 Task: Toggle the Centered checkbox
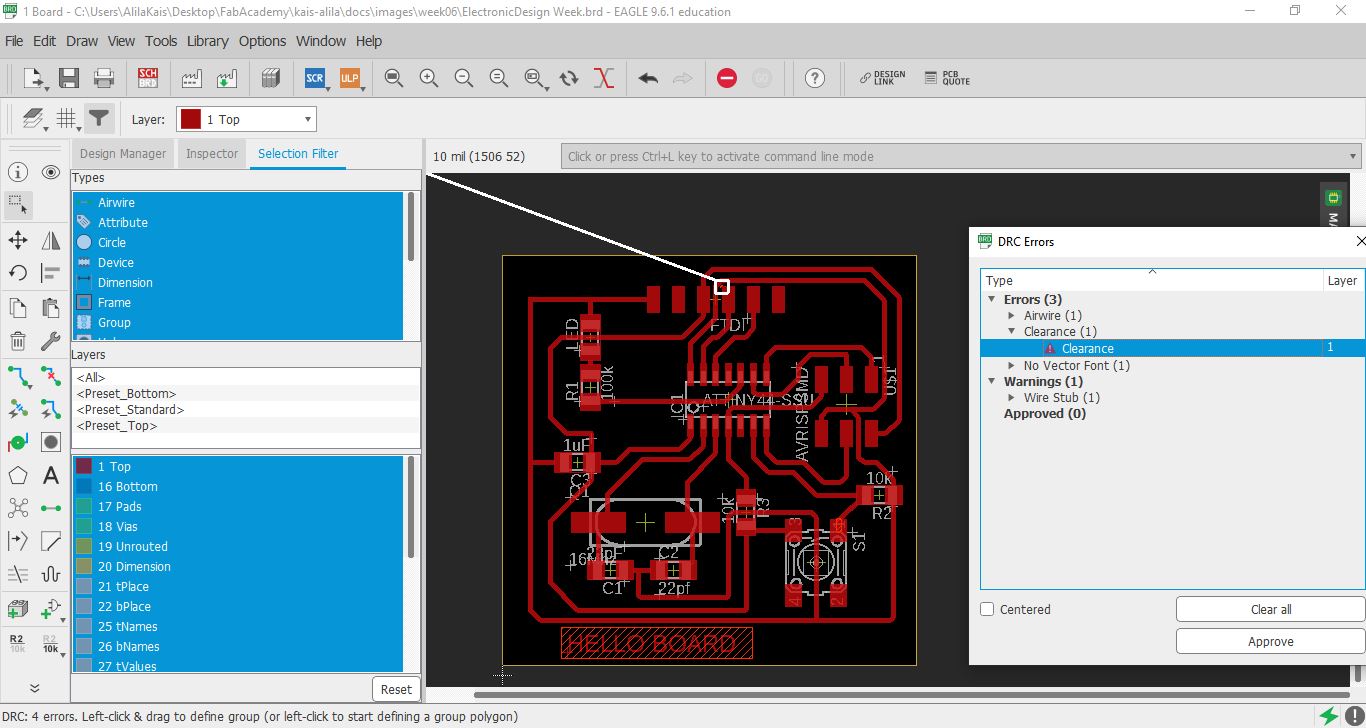[x=987, y=609]
